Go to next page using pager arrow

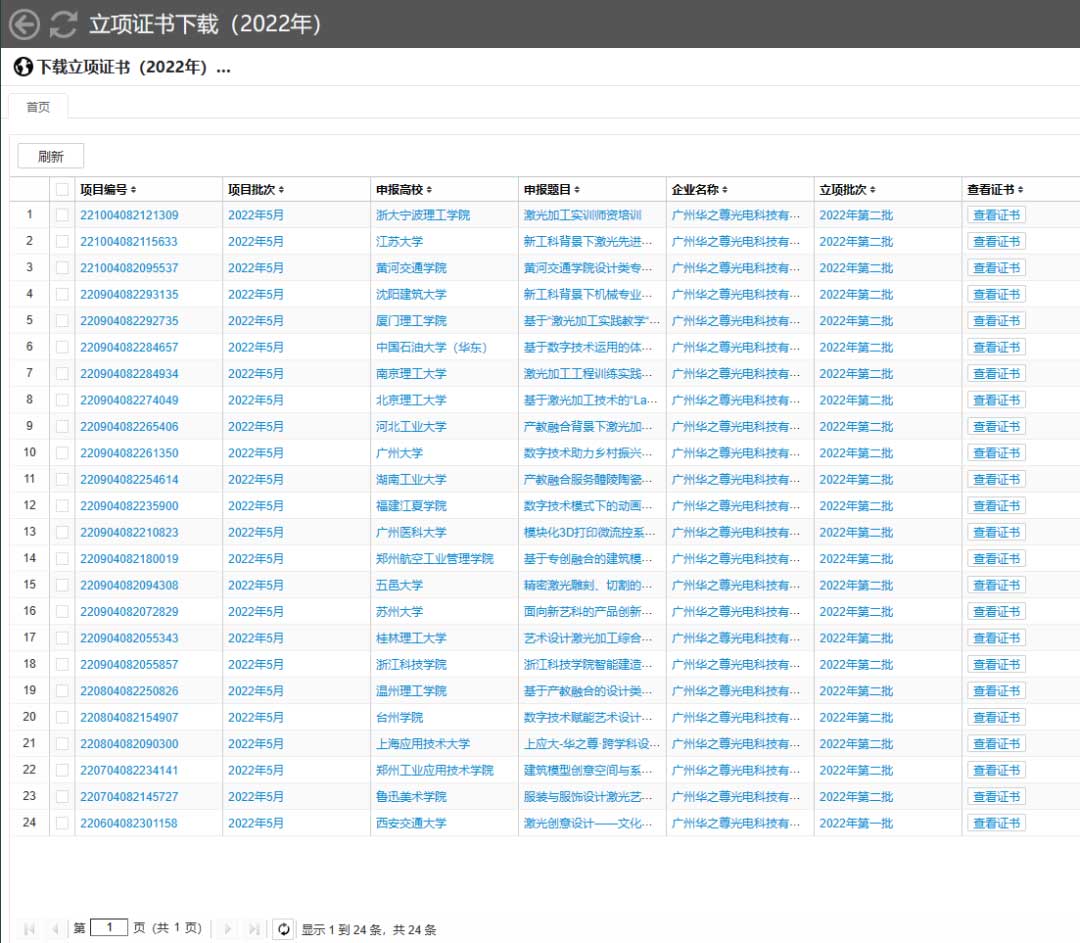[229, 929]
